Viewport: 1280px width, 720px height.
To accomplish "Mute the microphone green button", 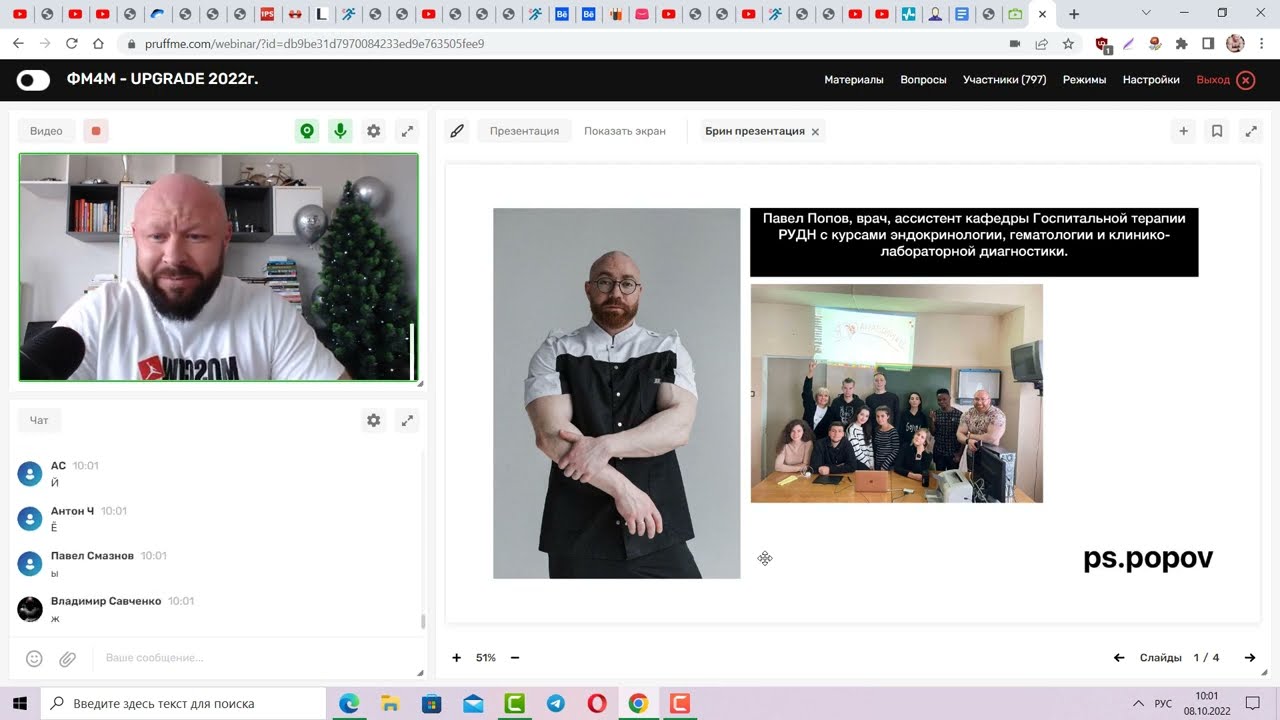I will (x=341, y=131).
